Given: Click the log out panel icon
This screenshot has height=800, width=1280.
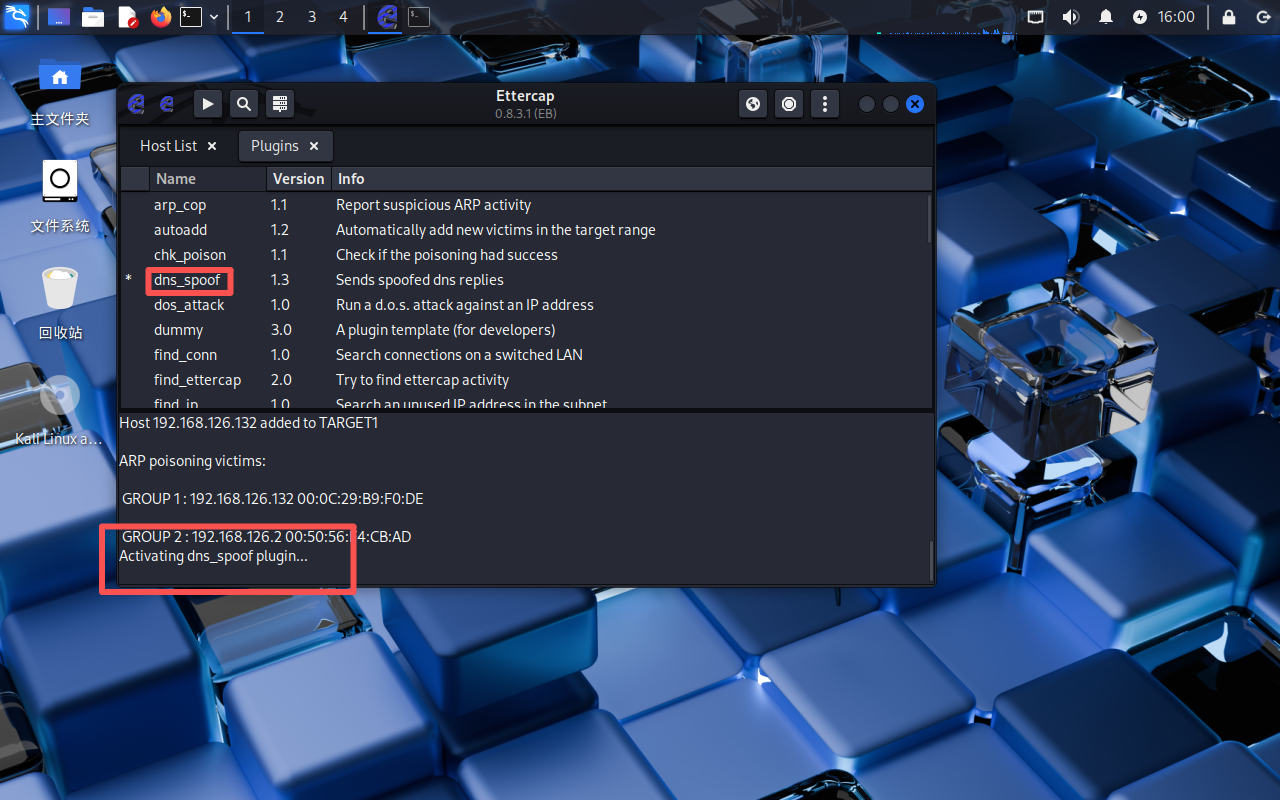Looking at the screenshot, I should [x=1262, y=17].
